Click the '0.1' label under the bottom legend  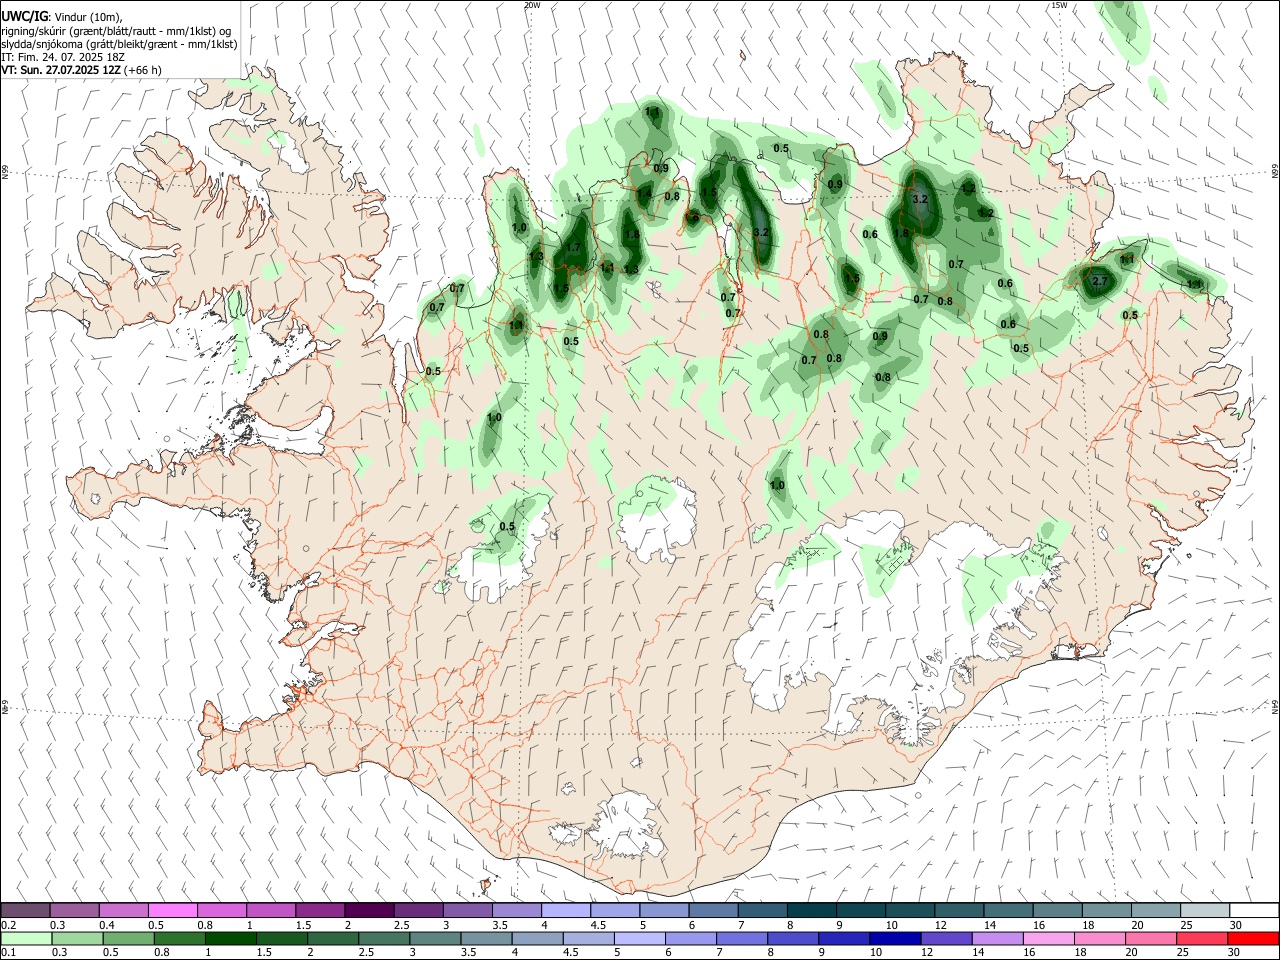9,953
